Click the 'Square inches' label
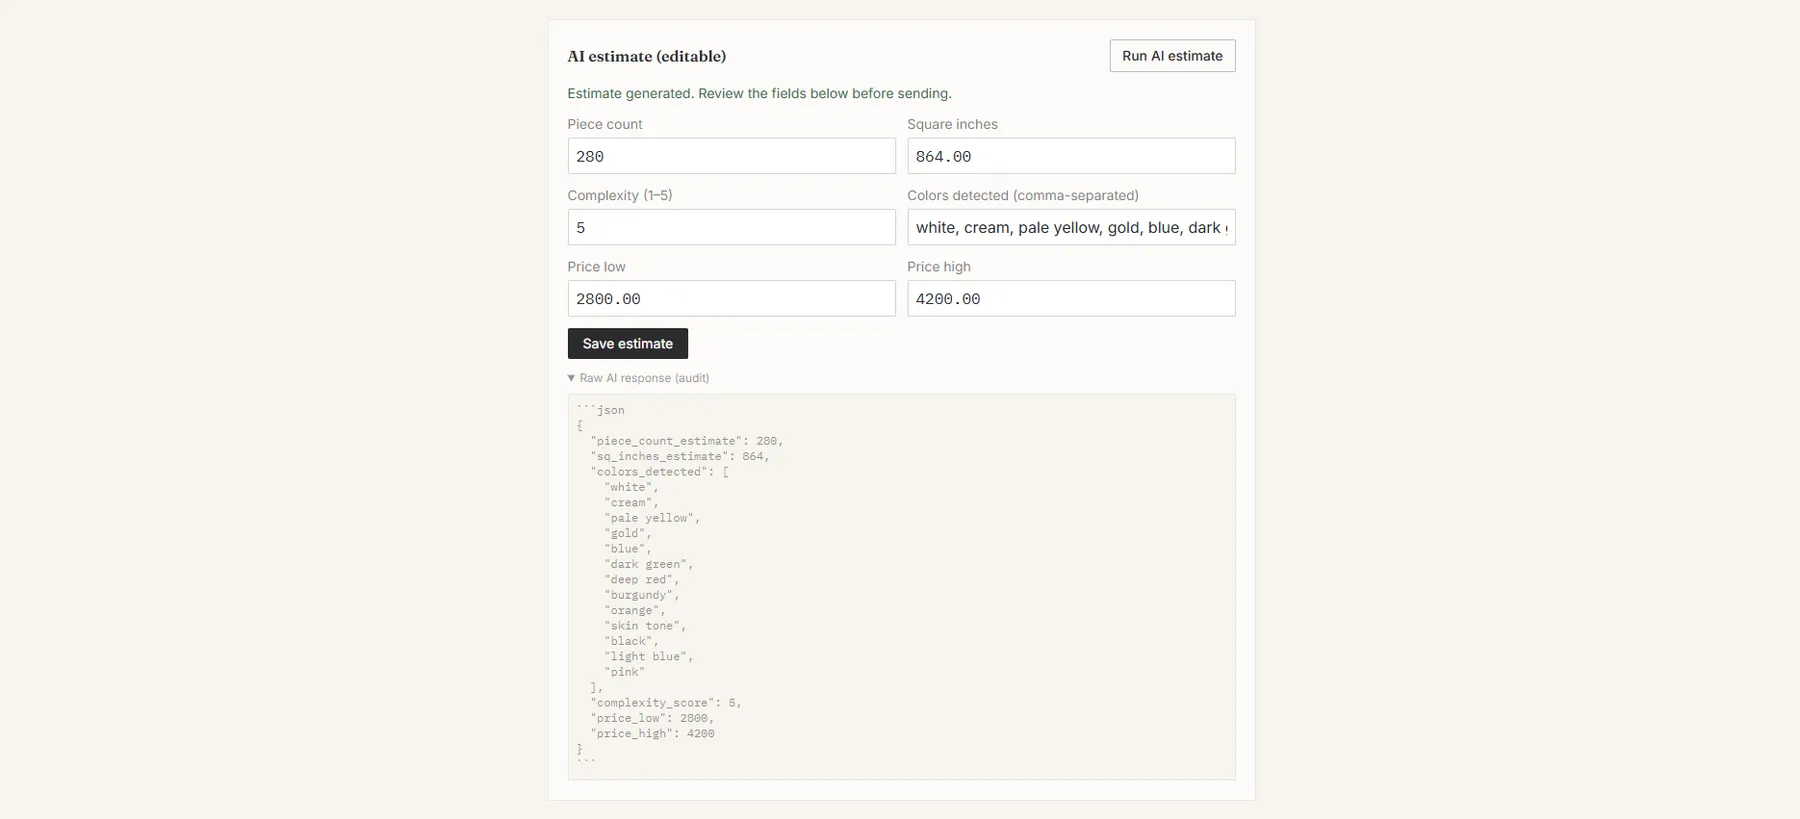This screenshot has width=1800, height=819. [x=952, y=124]
